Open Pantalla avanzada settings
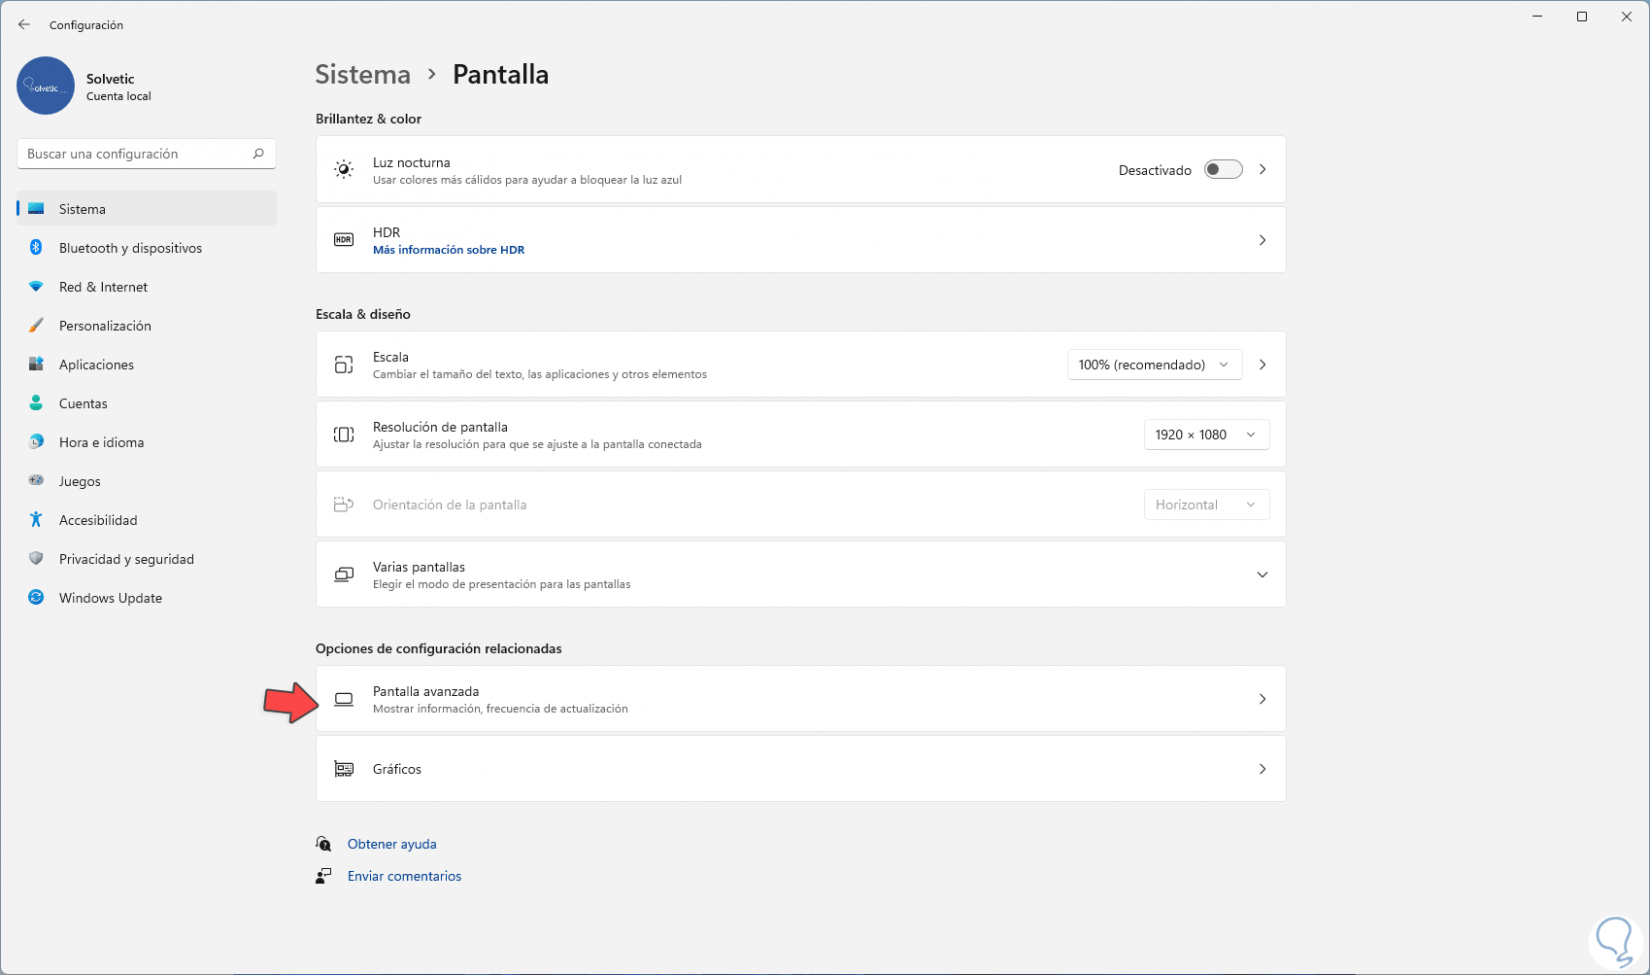 tap(800, 699)
